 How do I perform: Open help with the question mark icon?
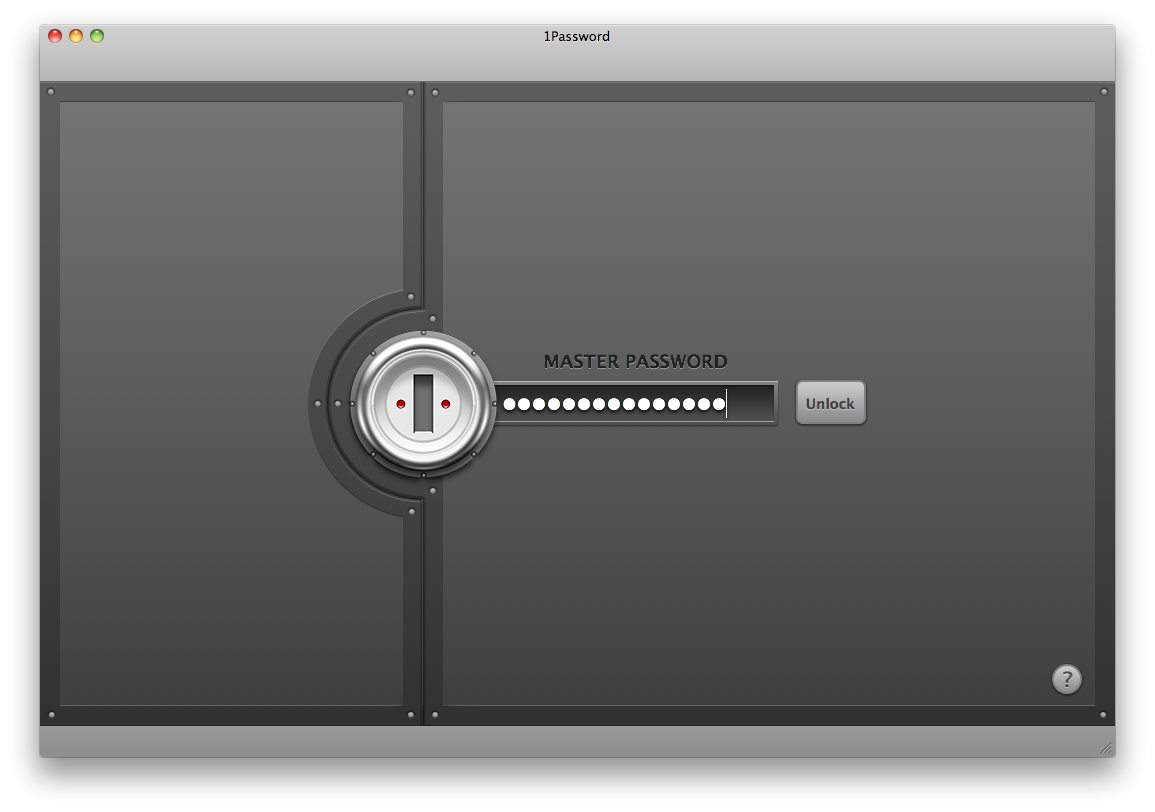click(1066, 679)
